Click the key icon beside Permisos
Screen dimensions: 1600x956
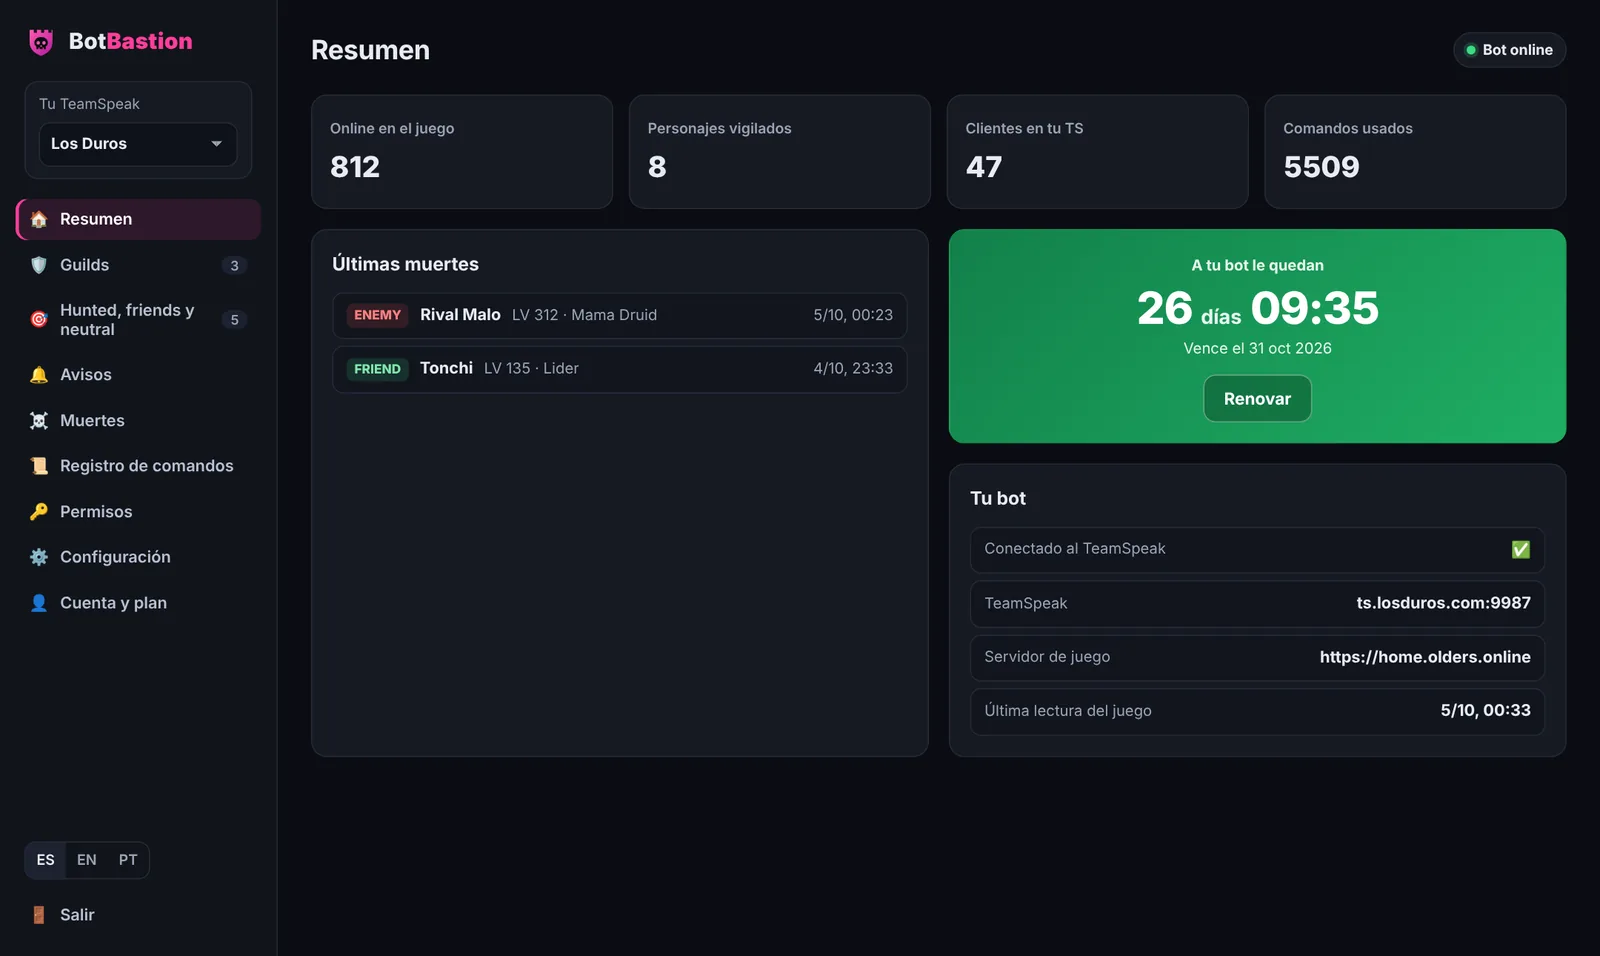[x=39, y=512]
